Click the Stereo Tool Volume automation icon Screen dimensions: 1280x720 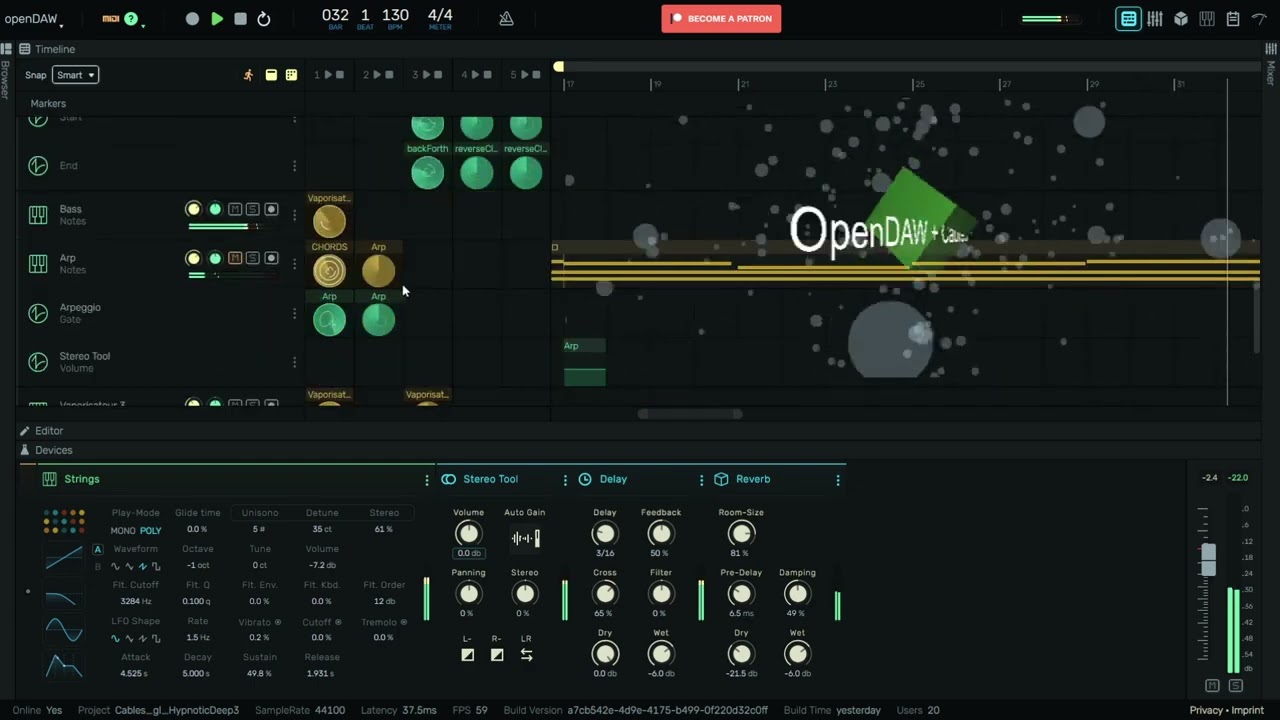coord(38,362)
